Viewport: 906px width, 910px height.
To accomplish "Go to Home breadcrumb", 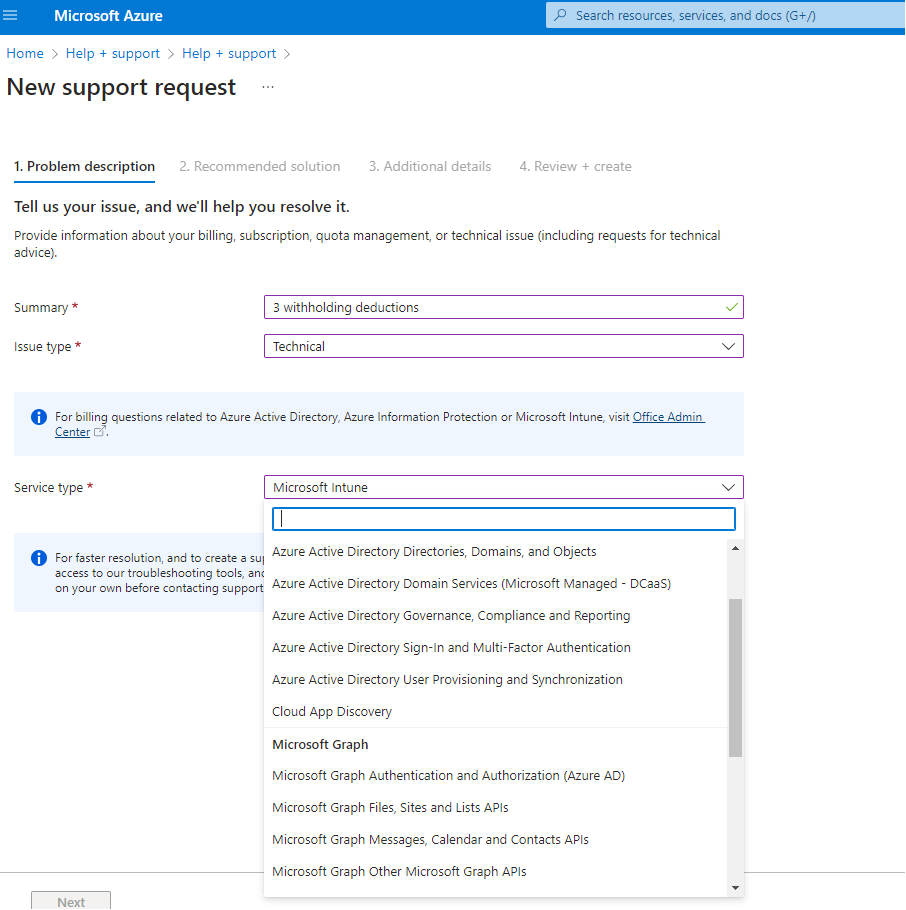I will point(25,53).
